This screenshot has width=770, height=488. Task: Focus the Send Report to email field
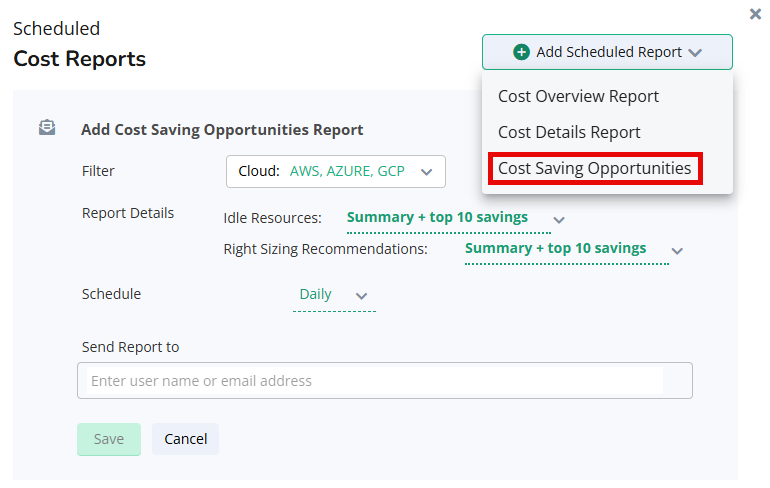coord(385,380)
